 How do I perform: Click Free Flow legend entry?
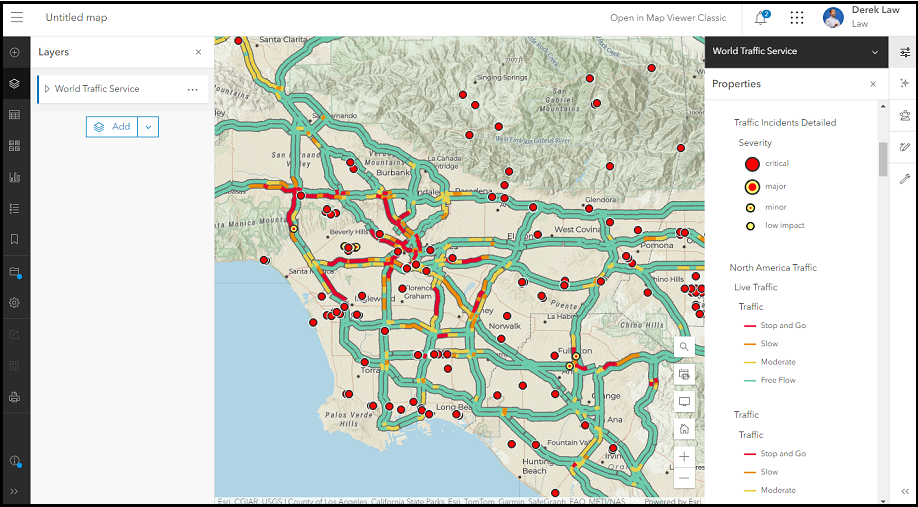[778, 381]
